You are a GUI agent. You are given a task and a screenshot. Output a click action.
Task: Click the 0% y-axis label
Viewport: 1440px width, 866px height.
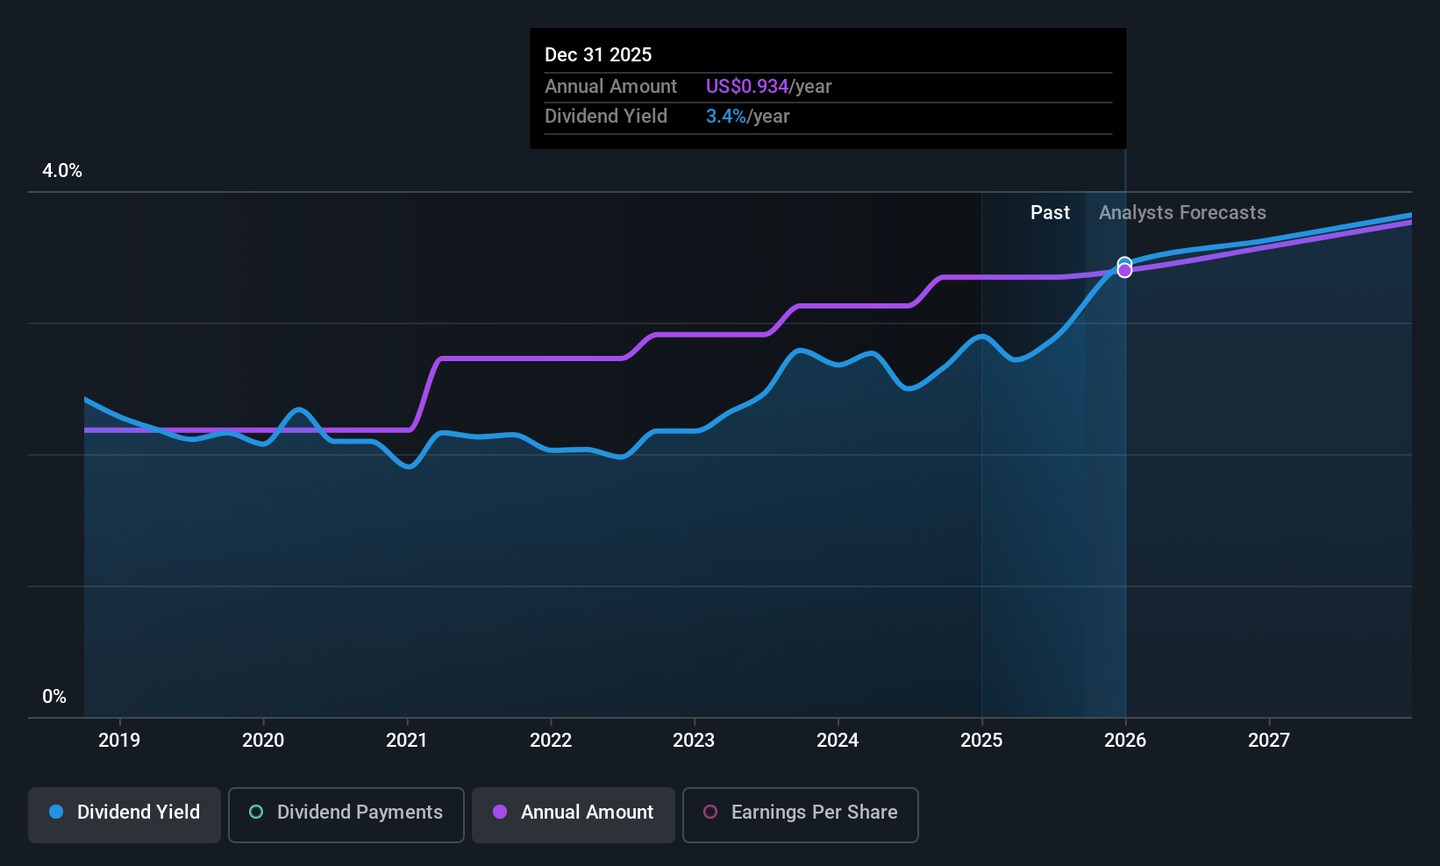[54, 697]
